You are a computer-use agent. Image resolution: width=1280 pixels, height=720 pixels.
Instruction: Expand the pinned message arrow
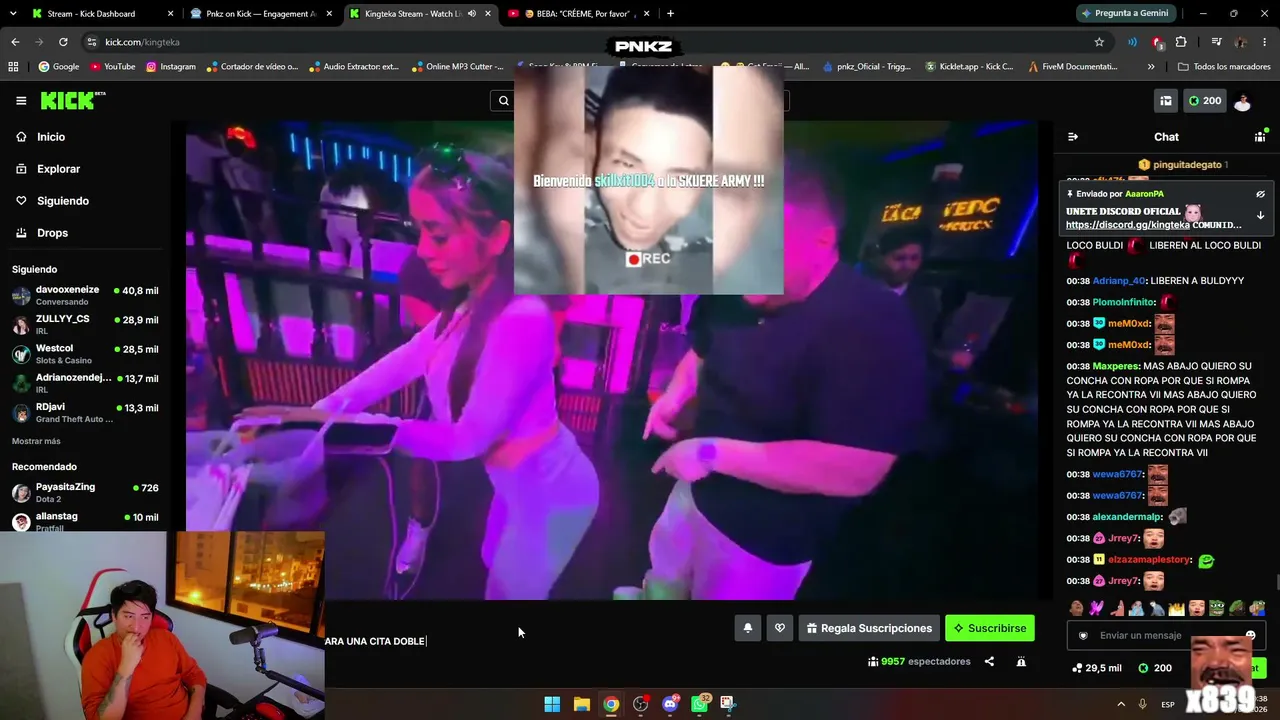[x=1260, y=215]
